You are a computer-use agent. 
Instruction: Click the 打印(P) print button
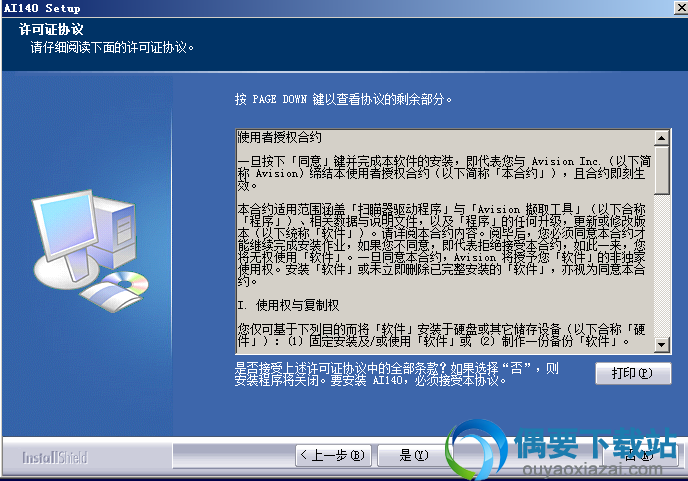(633, 373)
